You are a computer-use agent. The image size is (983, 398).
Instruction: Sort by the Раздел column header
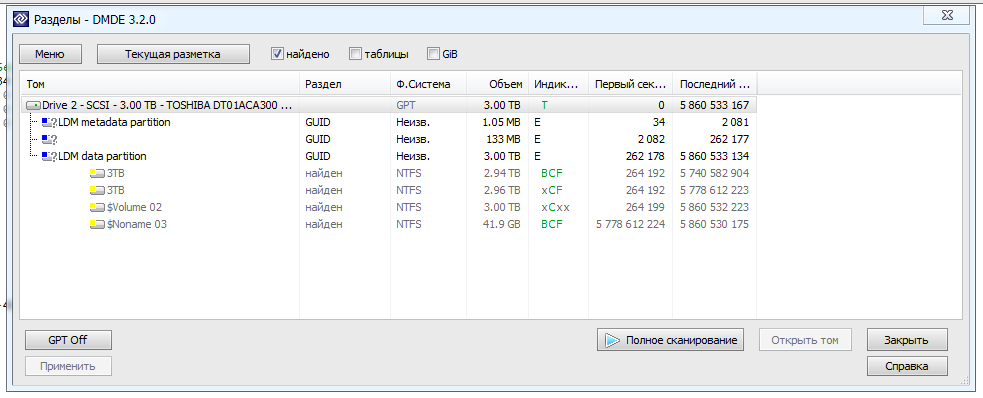(345, 84)
